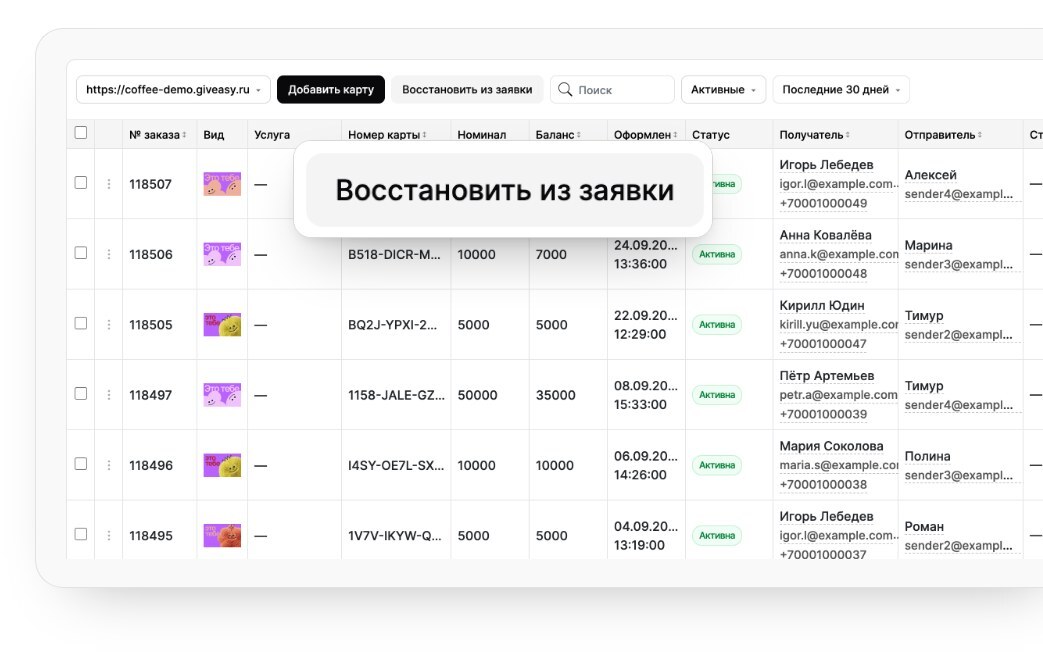Click card number 1V7V-IKYW-Q...

pos(394,535)
